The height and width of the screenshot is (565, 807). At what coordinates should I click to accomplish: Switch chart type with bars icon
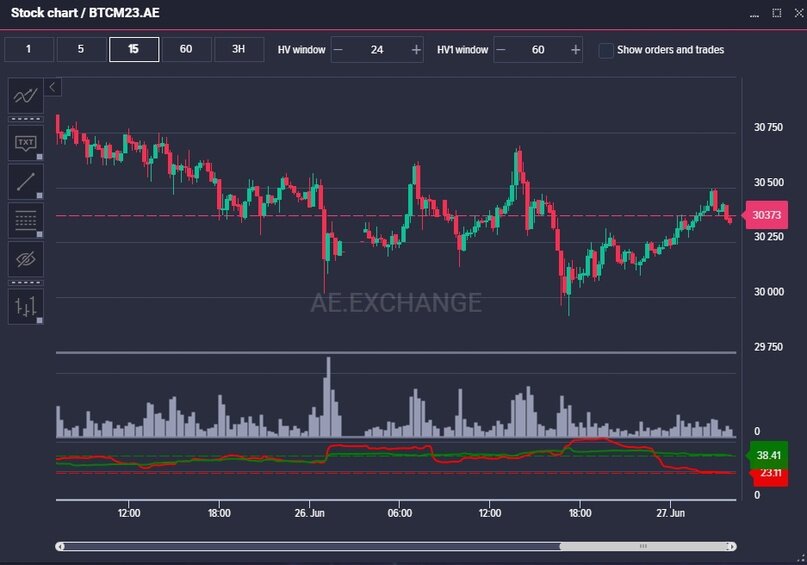click(26, 307)
